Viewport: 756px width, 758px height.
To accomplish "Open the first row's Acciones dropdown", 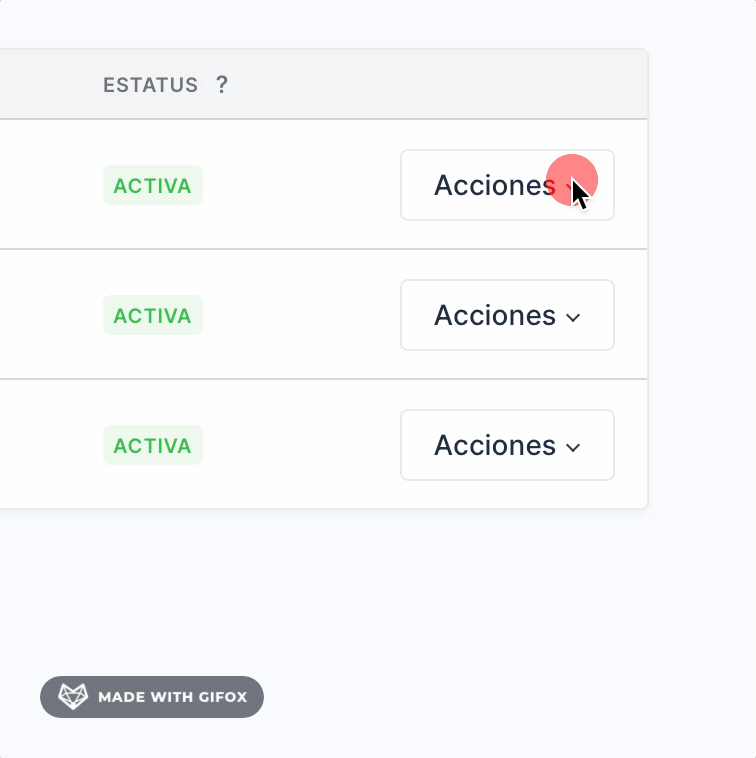I will [506, 185].
